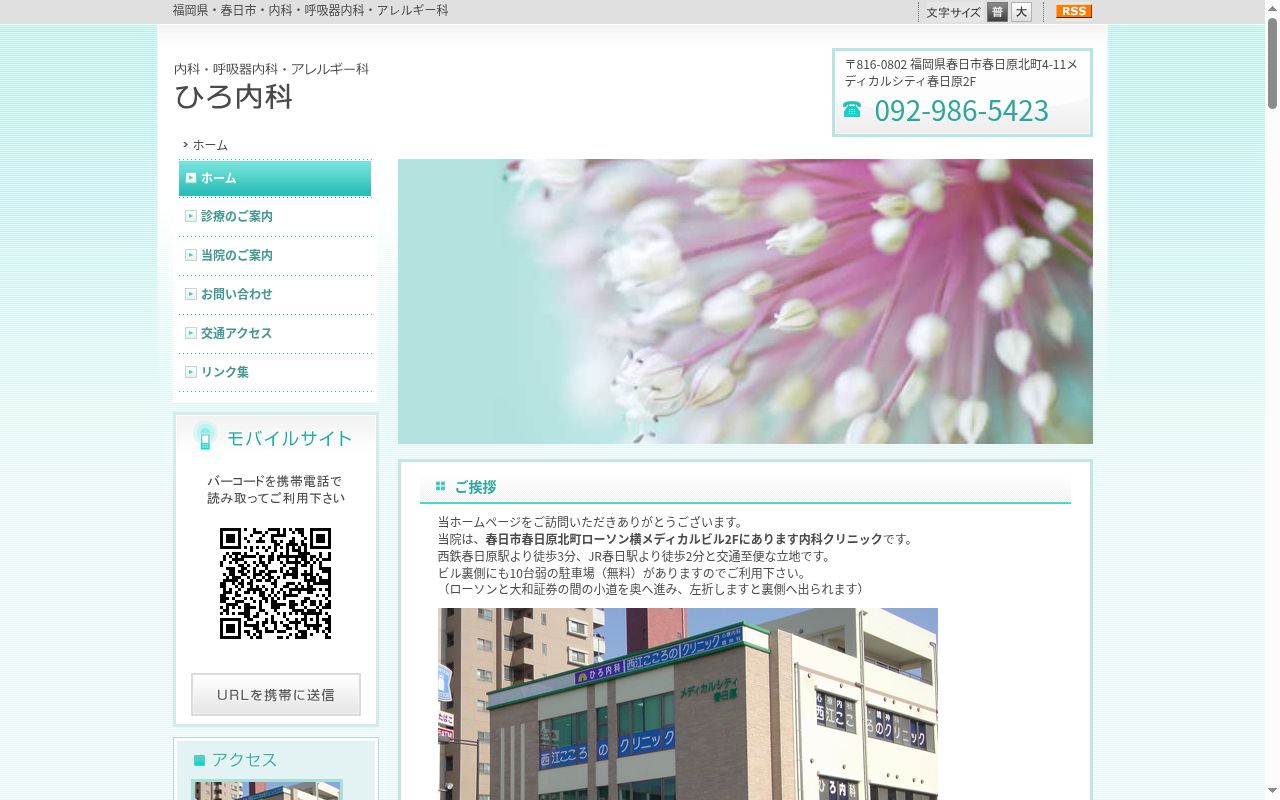Click the 内科・呼吸器内科・アレルギー科 subtitle
1280x800 pixels.
click(x=272, y=69)
